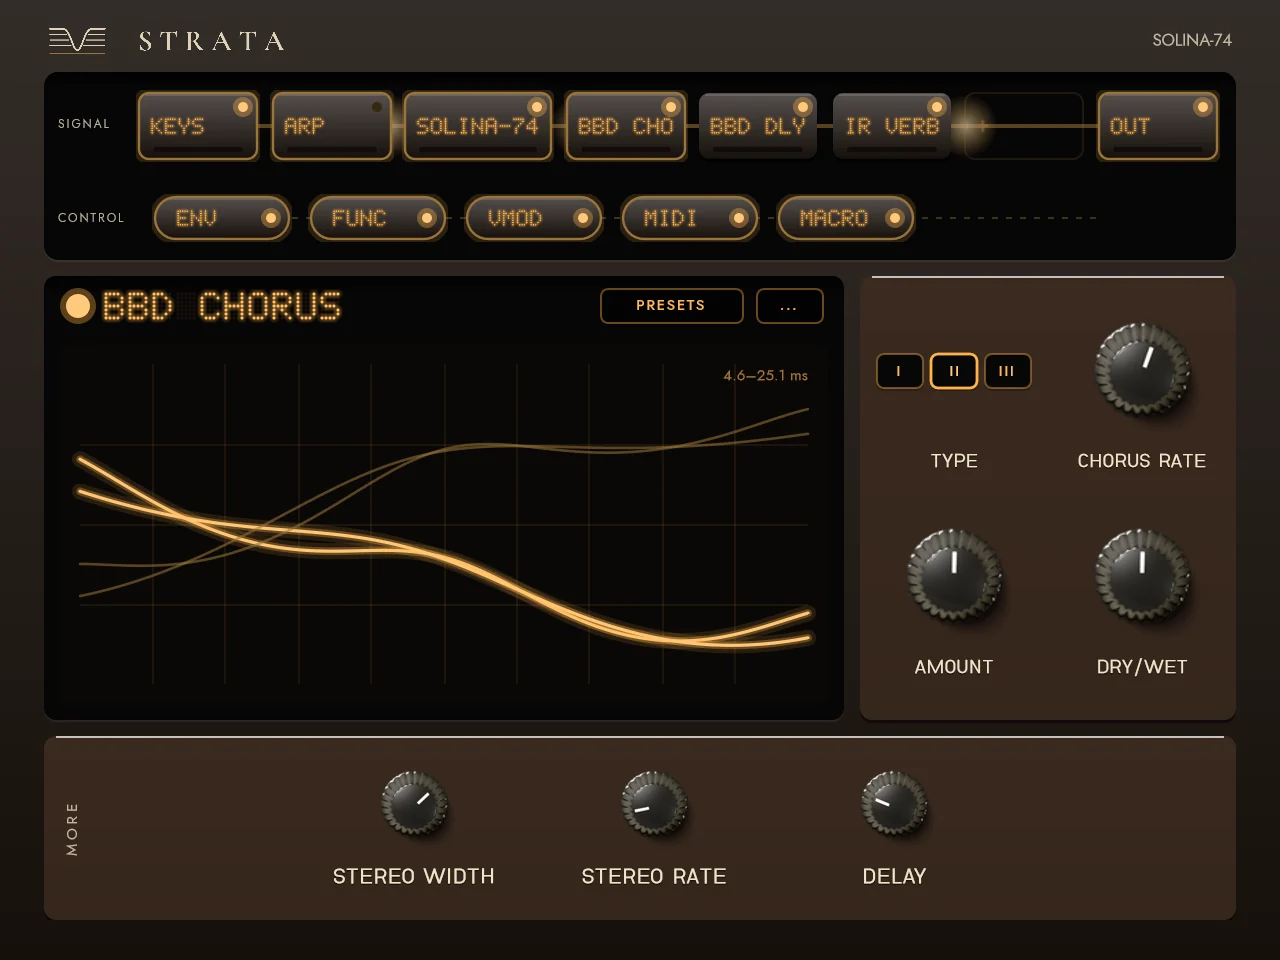The width and height of the screenshot is (1280, 960).
Task: Toggle the MIDI module indicator dot
Action: point(738,218)
